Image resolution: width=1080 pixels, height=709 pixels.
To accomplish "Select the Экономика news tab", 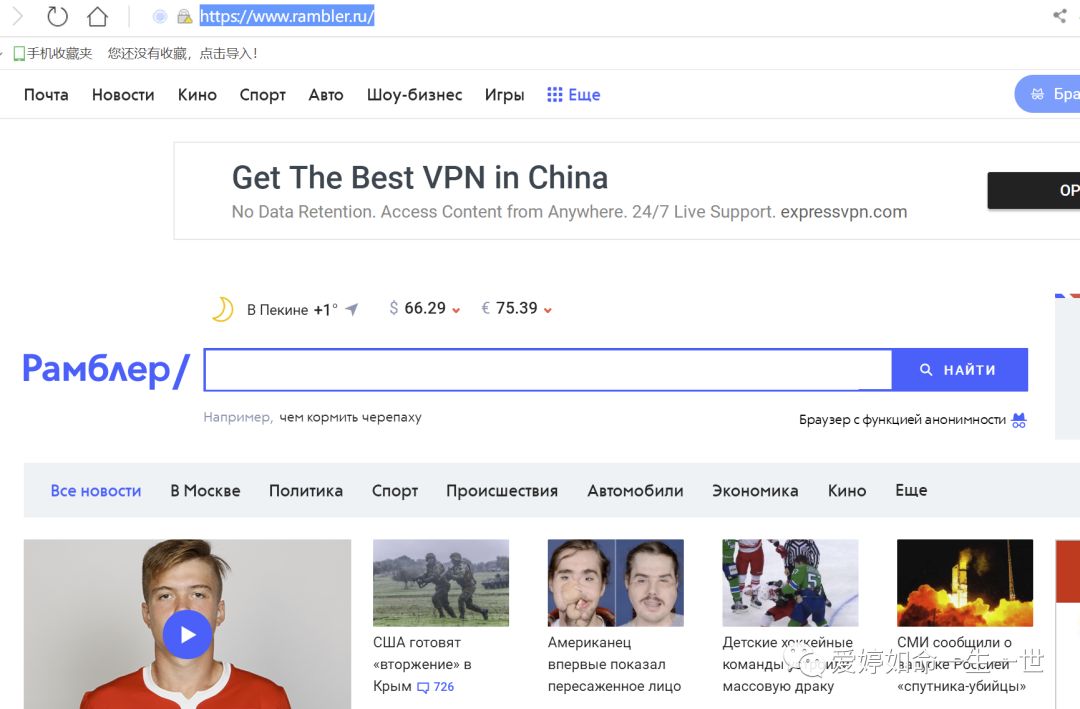I will 755,491.
